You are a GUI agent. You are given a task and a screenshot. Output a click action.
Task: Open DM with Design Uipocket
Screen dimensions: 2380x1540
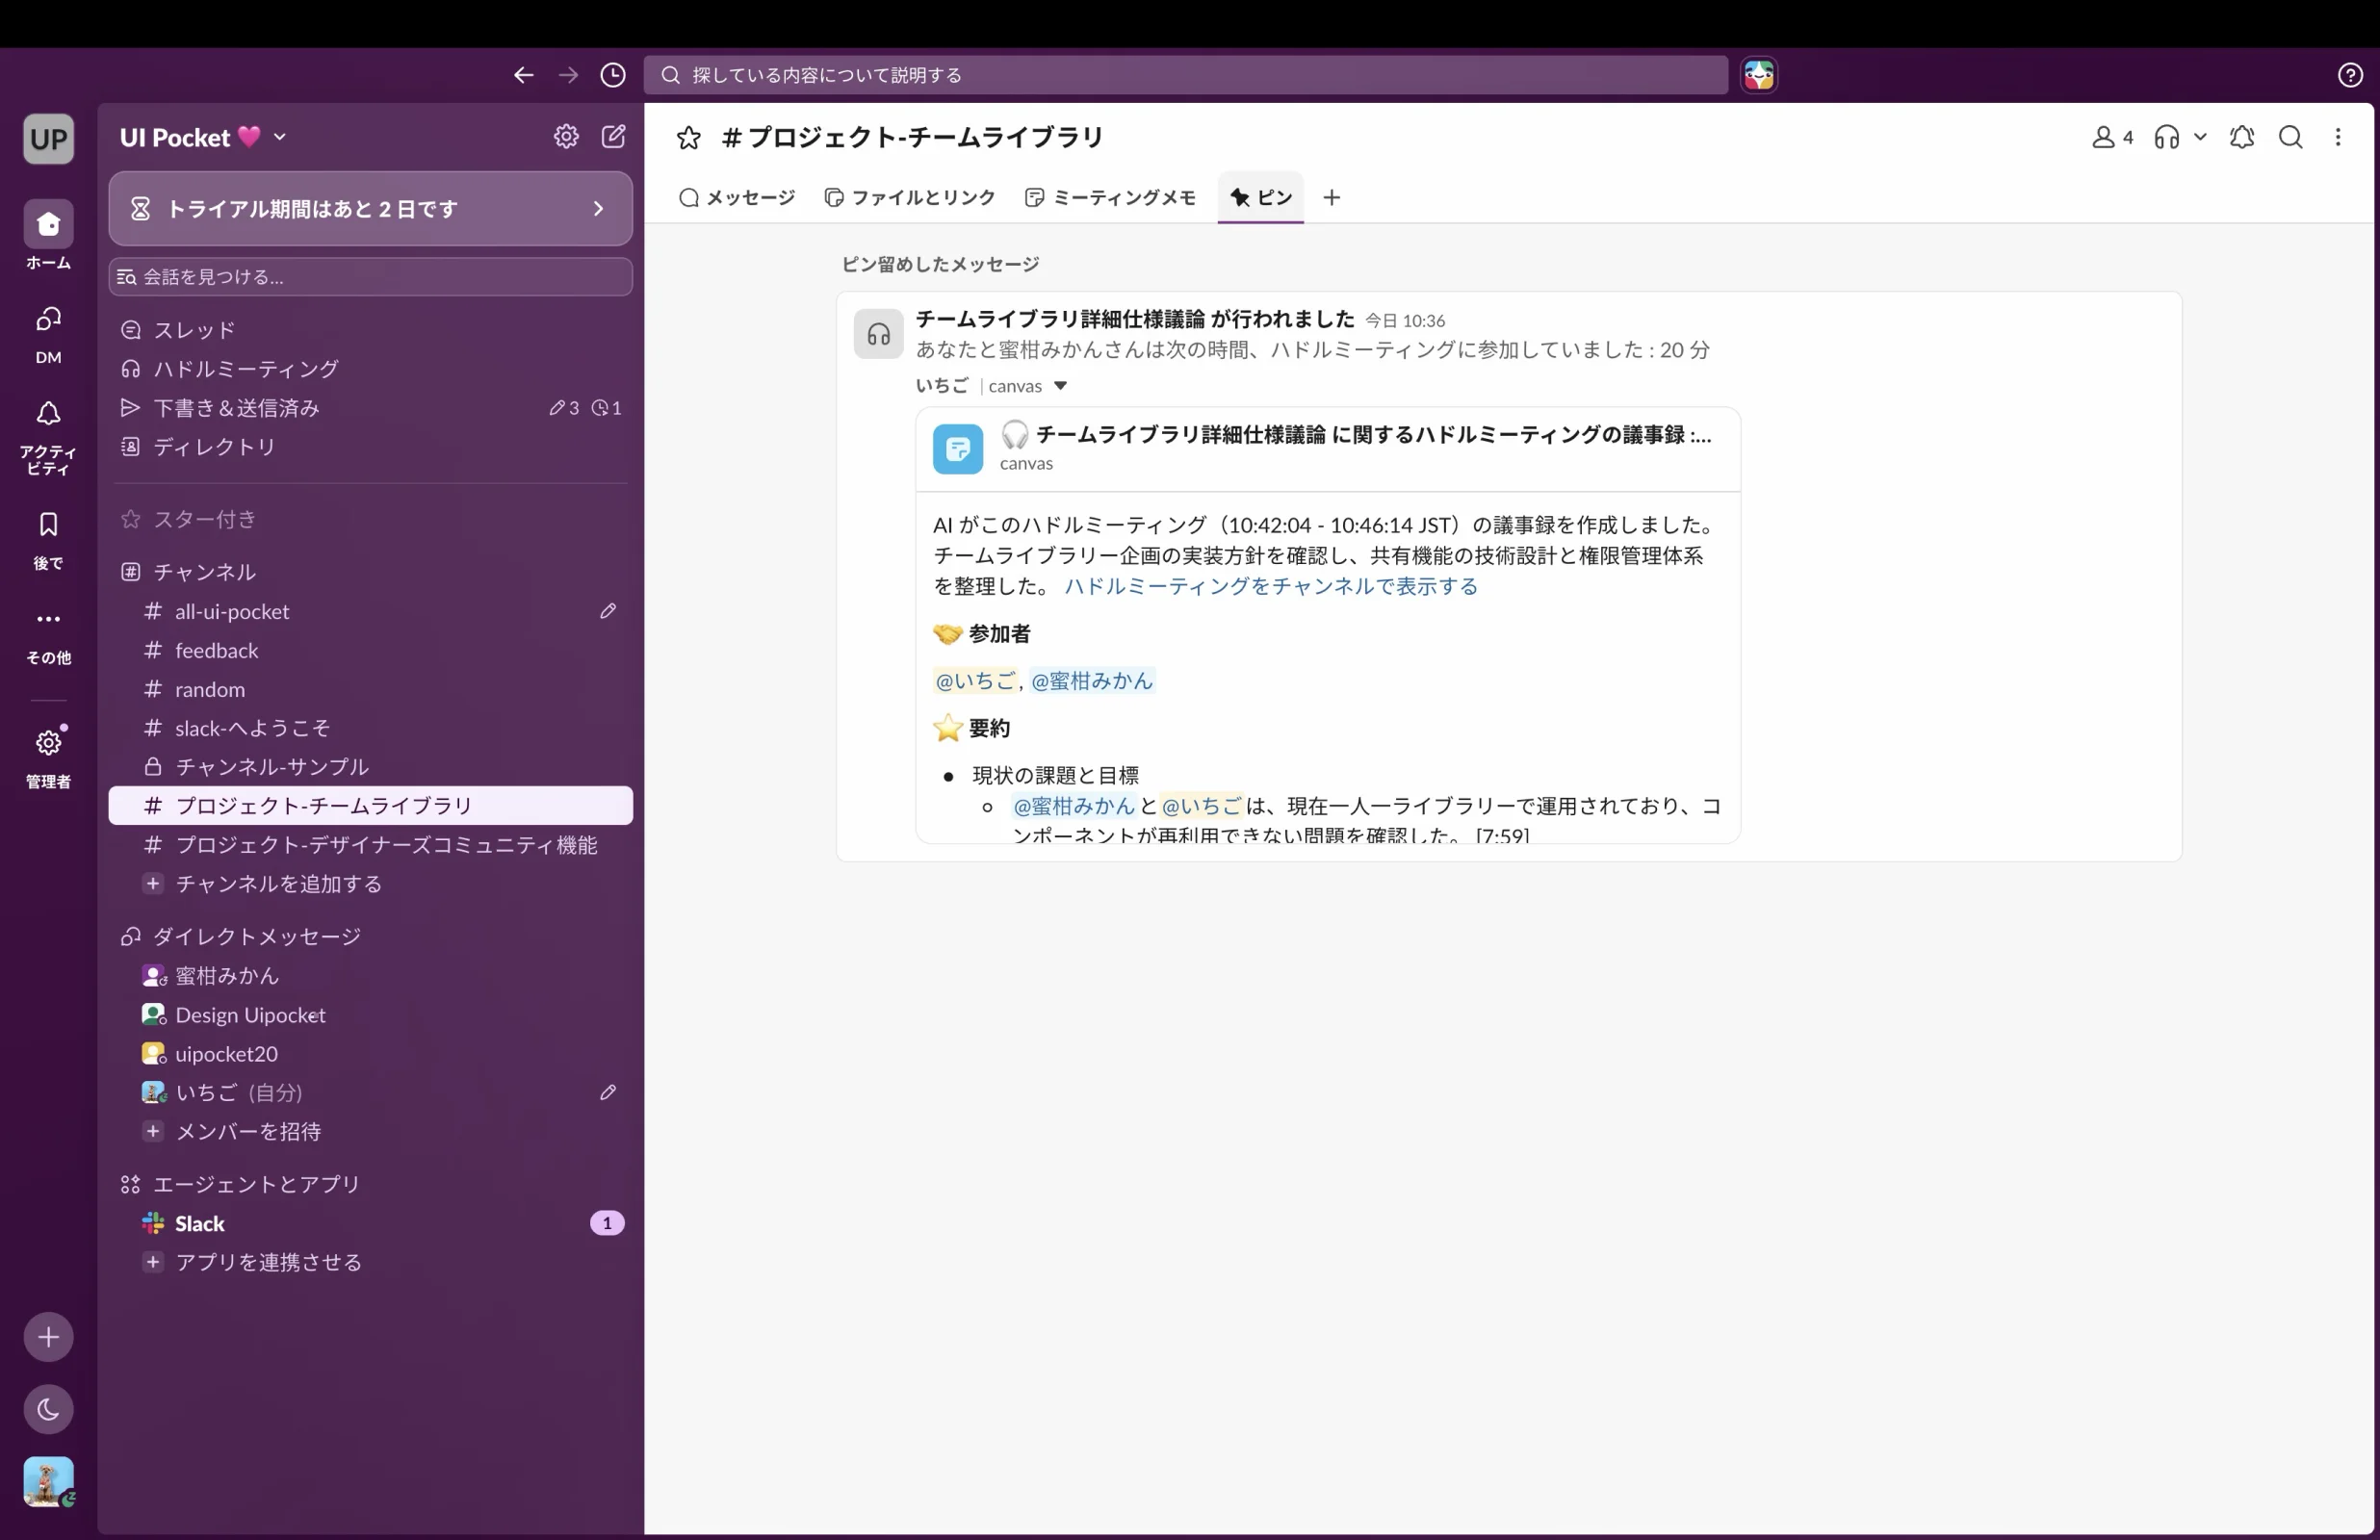click(370, 1015)
